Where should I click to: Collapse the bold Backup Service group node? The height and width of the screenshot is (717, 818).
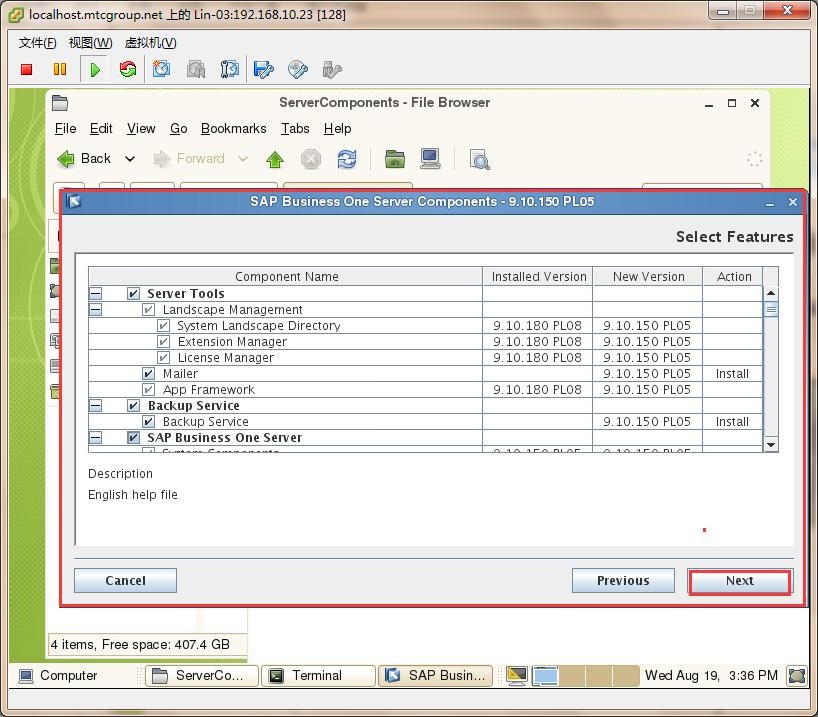[95, 405]
